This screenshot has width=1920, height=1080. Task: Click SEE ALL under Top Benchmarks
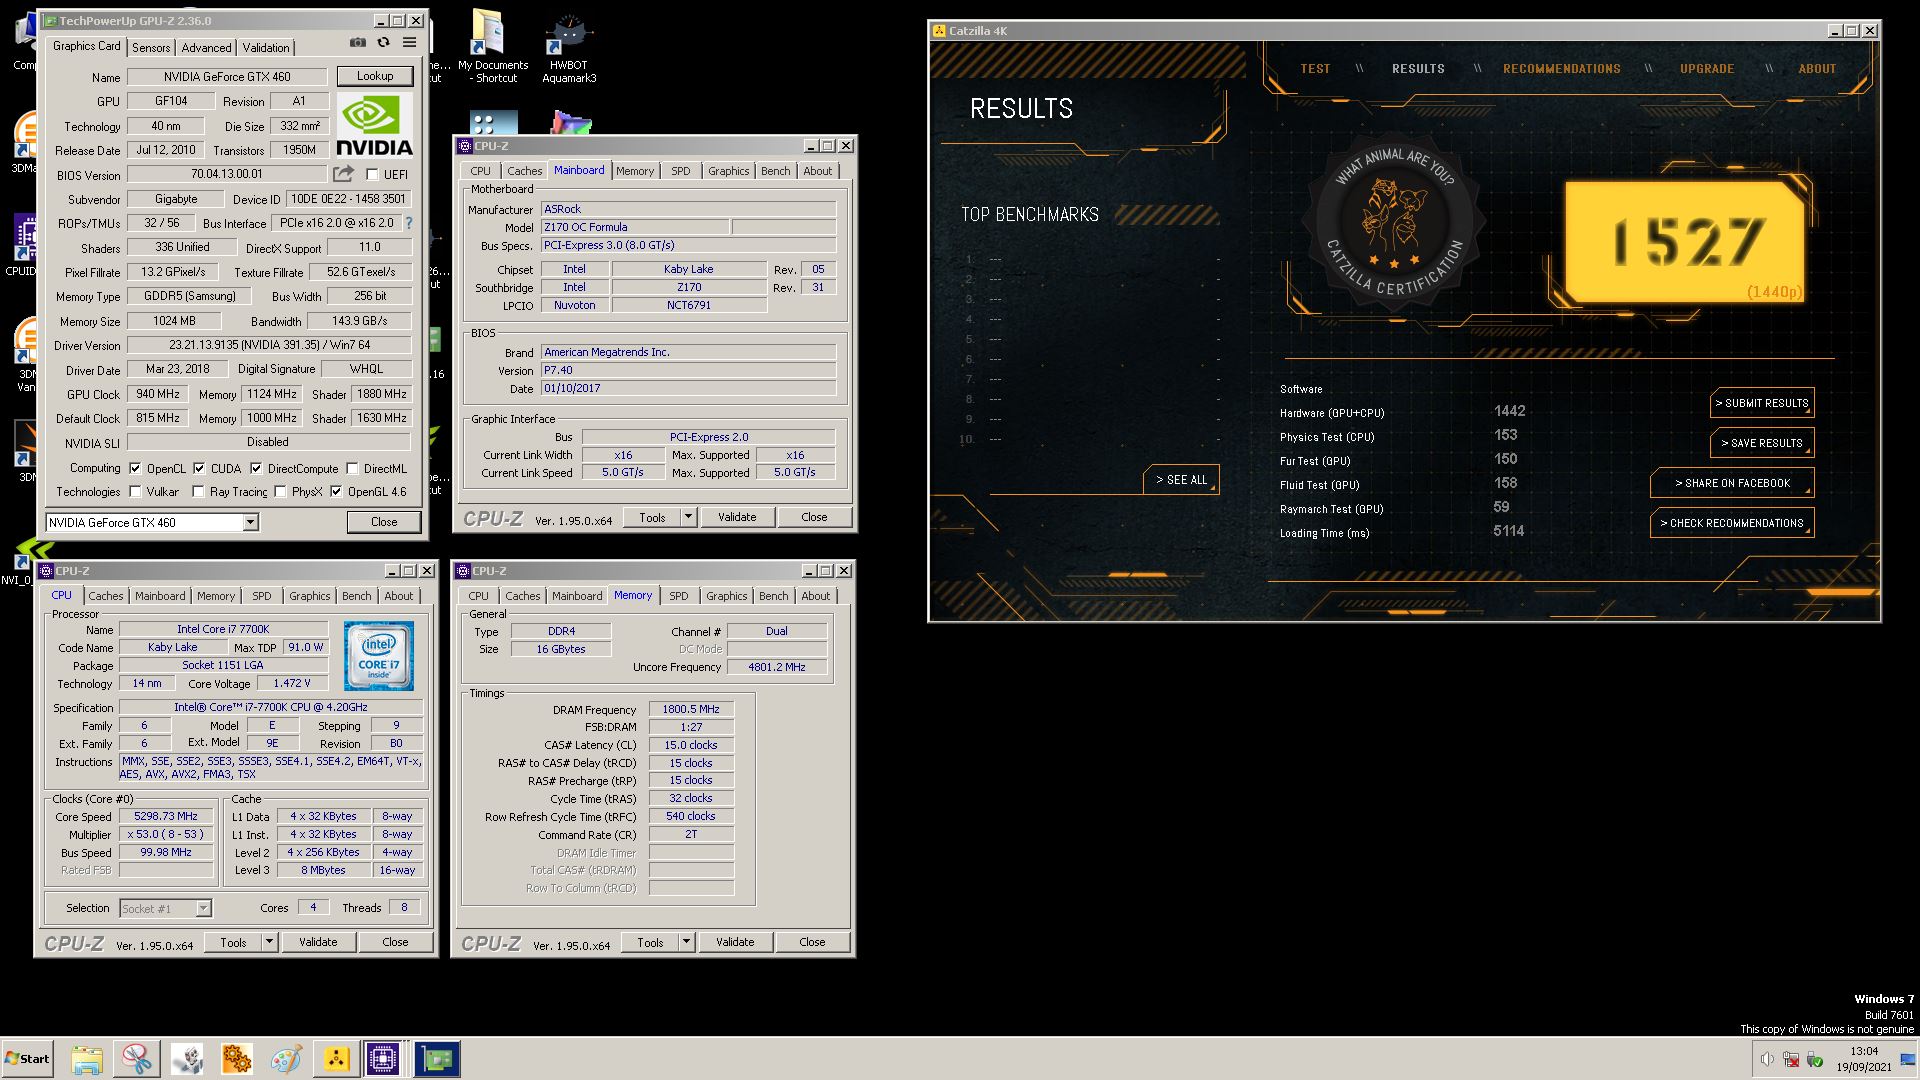1181,480
